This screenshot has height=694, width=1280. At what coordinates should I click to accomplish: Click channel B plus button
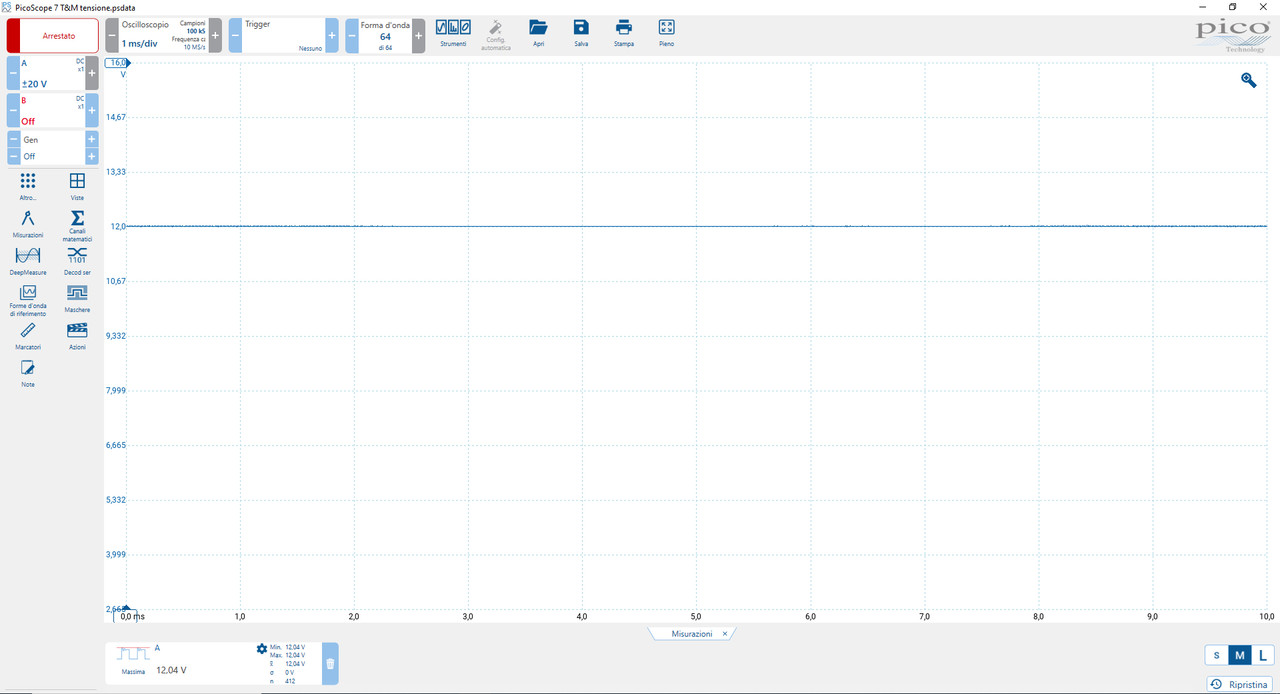pyautogui.click(x=92, y=110)
